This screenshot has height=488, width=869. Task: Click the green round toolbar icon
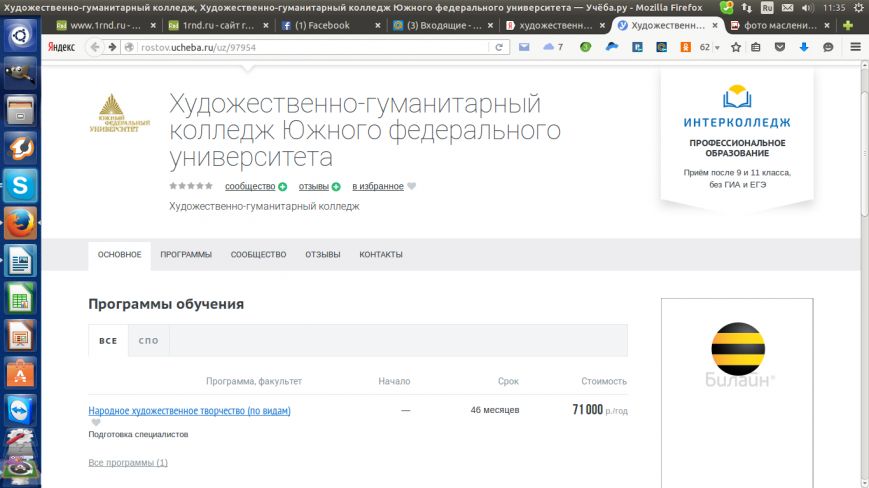pos(585,47)
